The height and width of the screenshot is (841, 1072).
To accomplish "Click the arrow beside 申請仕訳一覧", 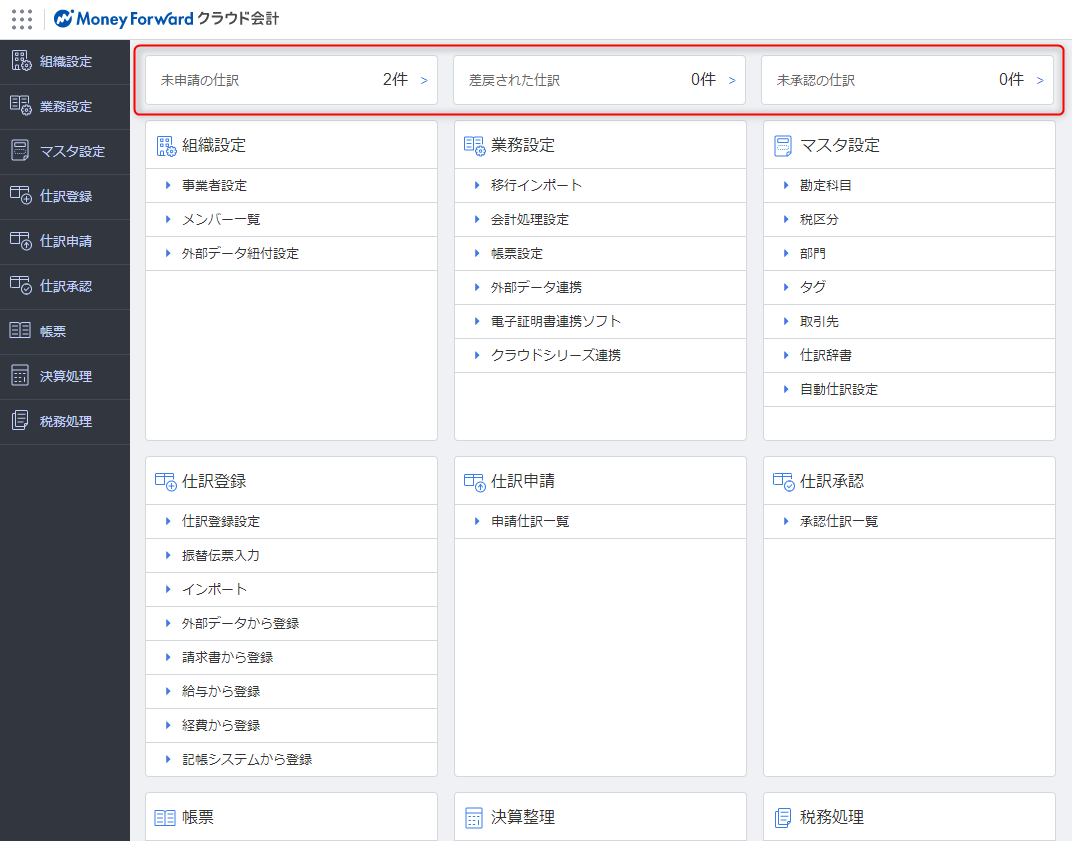I will tap(477, 521).
